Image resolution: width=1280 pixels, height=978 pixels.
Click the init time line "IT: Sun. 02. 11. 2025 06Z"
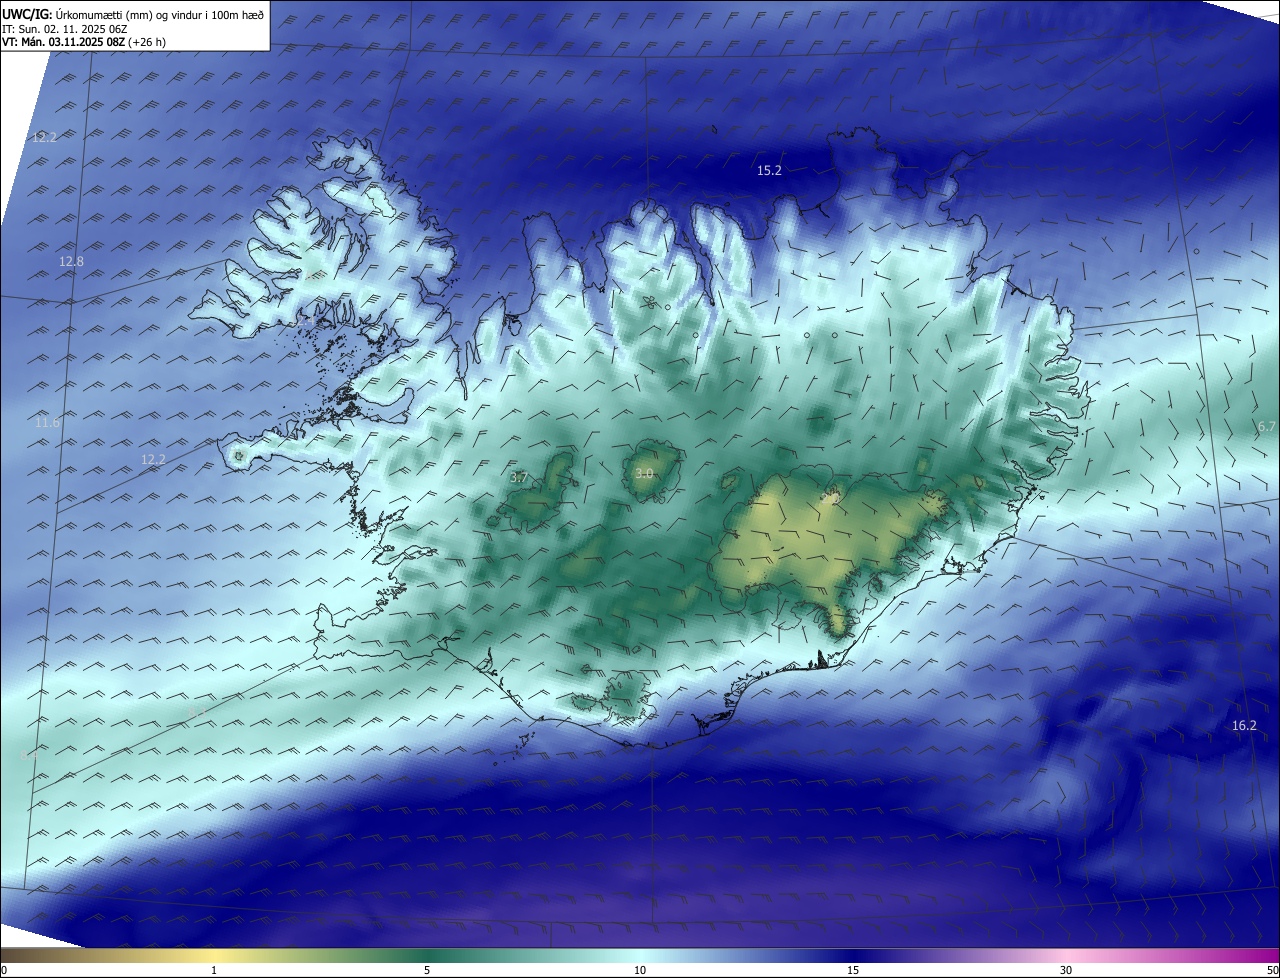click(x=65, y=29)
